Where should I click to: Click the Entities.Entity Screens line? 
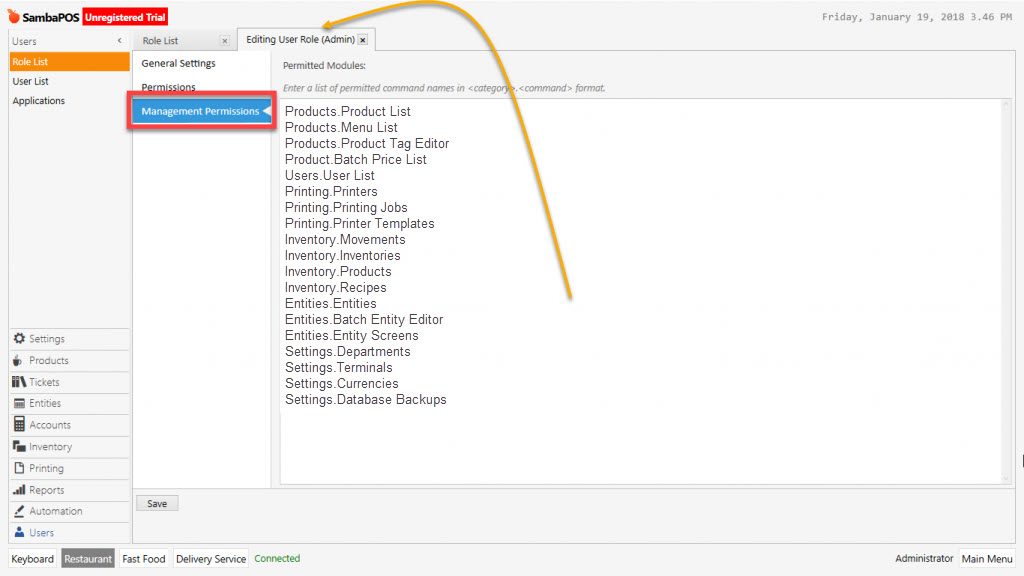[x=351, y=336]
